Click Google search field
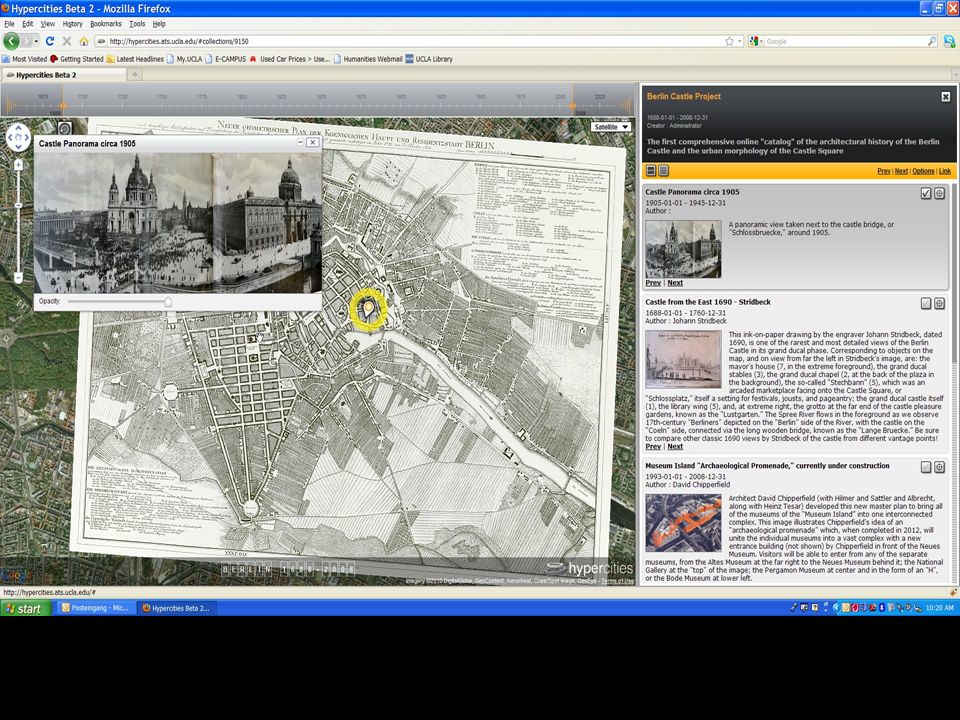Screen dimensions: 960x720 click(845, 41)
